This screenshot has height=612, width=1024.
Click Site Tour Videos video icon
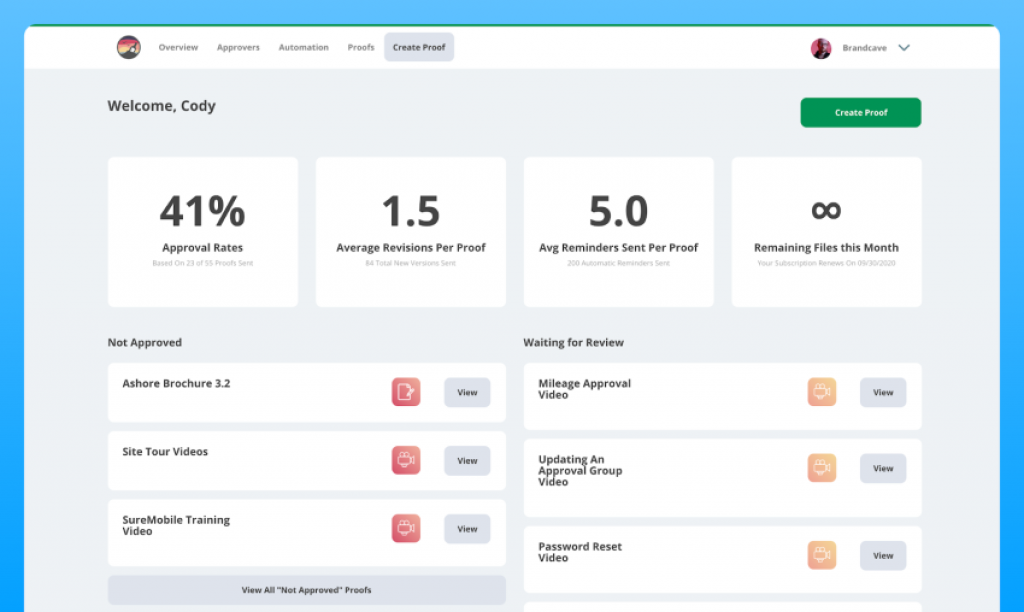(x=406, y=460)
